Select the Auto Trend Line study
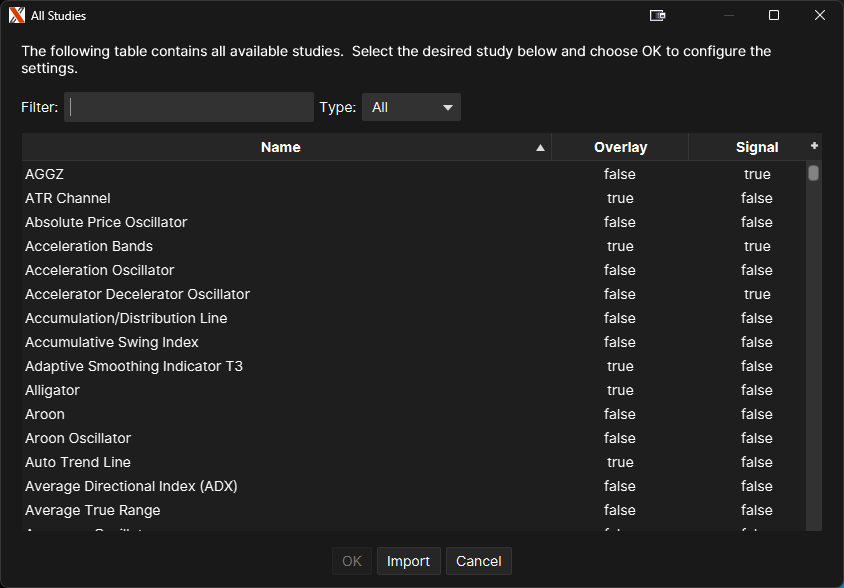 78,462
